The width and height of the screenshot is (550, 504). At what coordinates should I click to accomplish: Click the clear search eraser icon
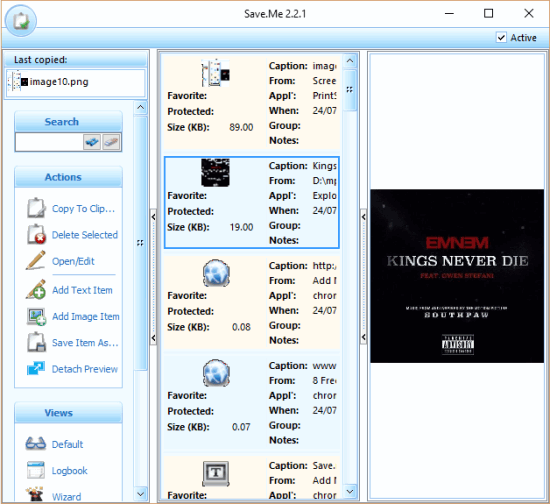112,142
